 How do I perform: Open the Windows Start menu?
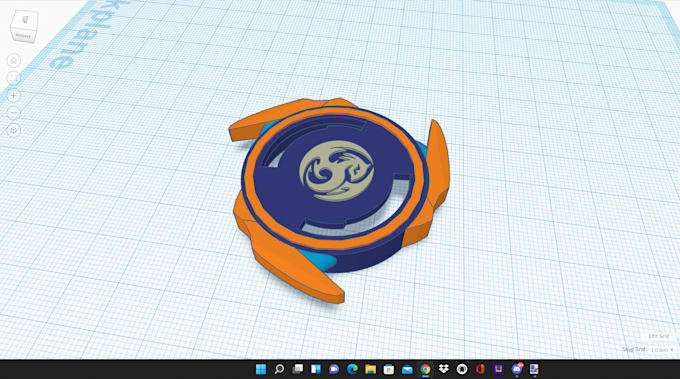pos(261,369)
